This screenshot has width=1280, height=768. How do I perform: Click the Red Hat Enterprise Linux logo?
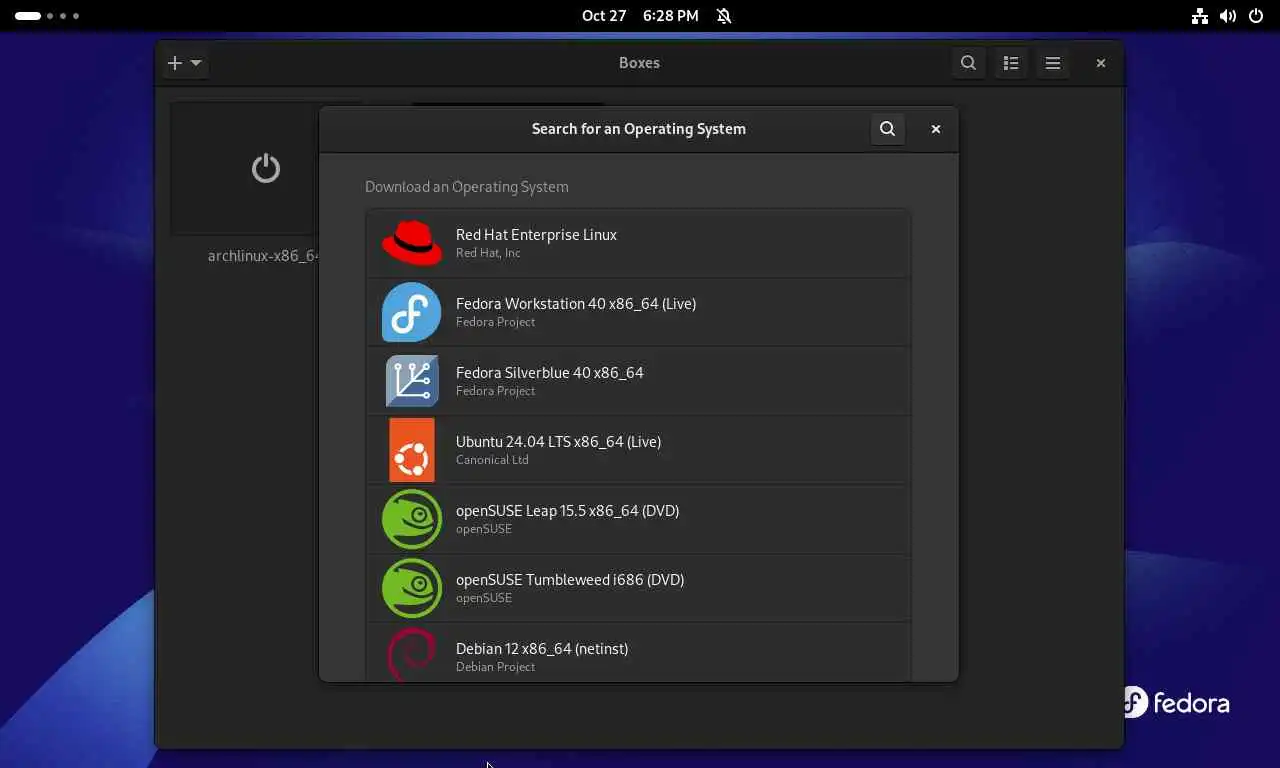412,243
